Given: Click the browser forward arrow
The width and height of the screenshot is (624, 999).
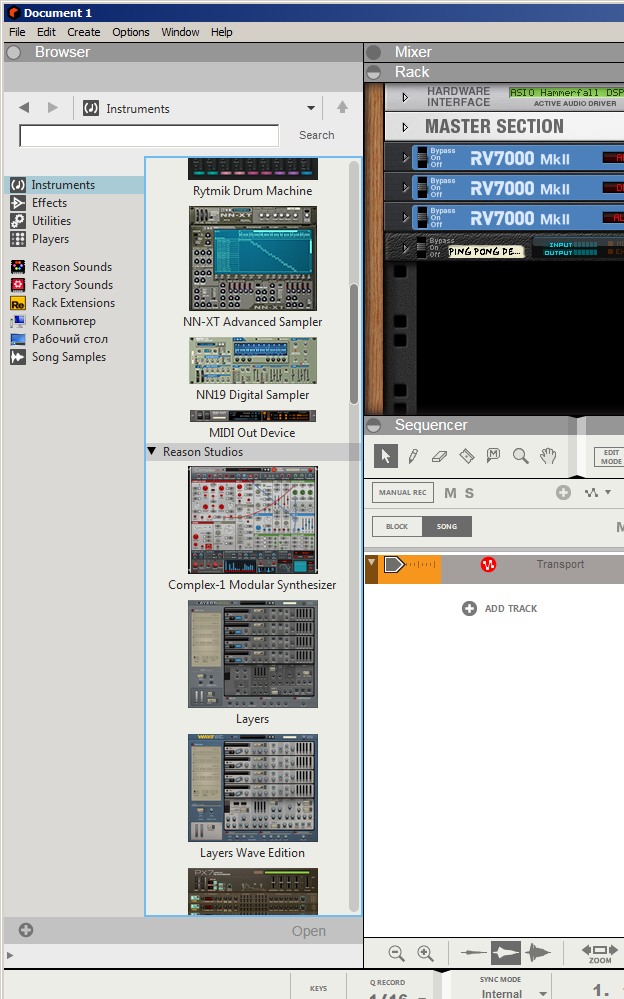Looking at the screenshot, I should [53, 108].
